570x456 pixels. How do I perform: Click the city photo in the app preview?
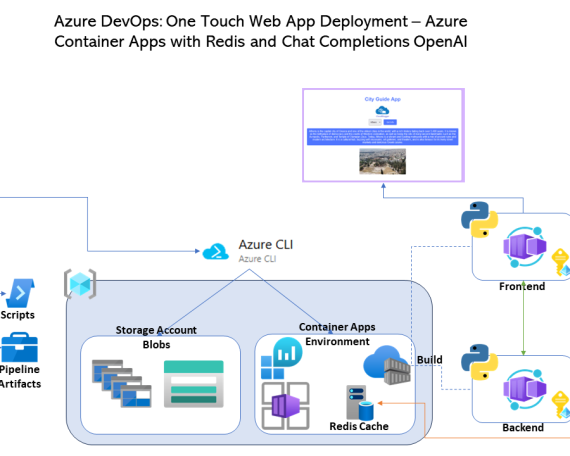[382, 161]
